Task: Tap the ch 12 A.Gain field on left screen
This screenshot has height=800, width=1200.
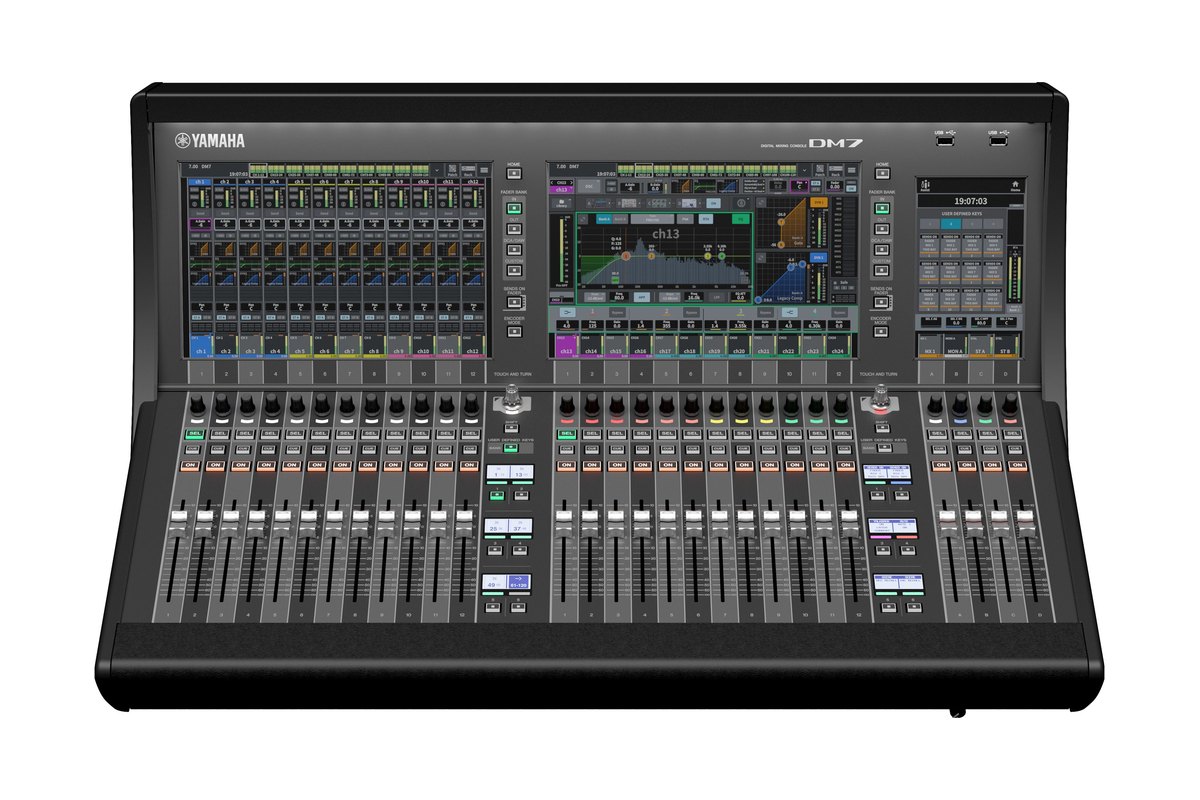Action: tap(473, 224)
